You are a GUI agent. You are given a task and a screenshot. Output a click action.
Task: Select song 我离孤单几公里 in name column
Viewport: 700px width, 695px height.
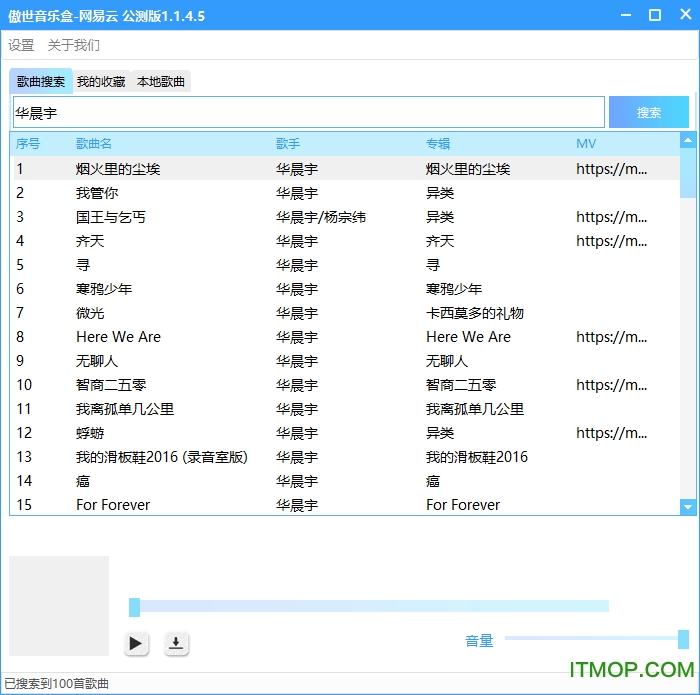click(x=125, y=409)
